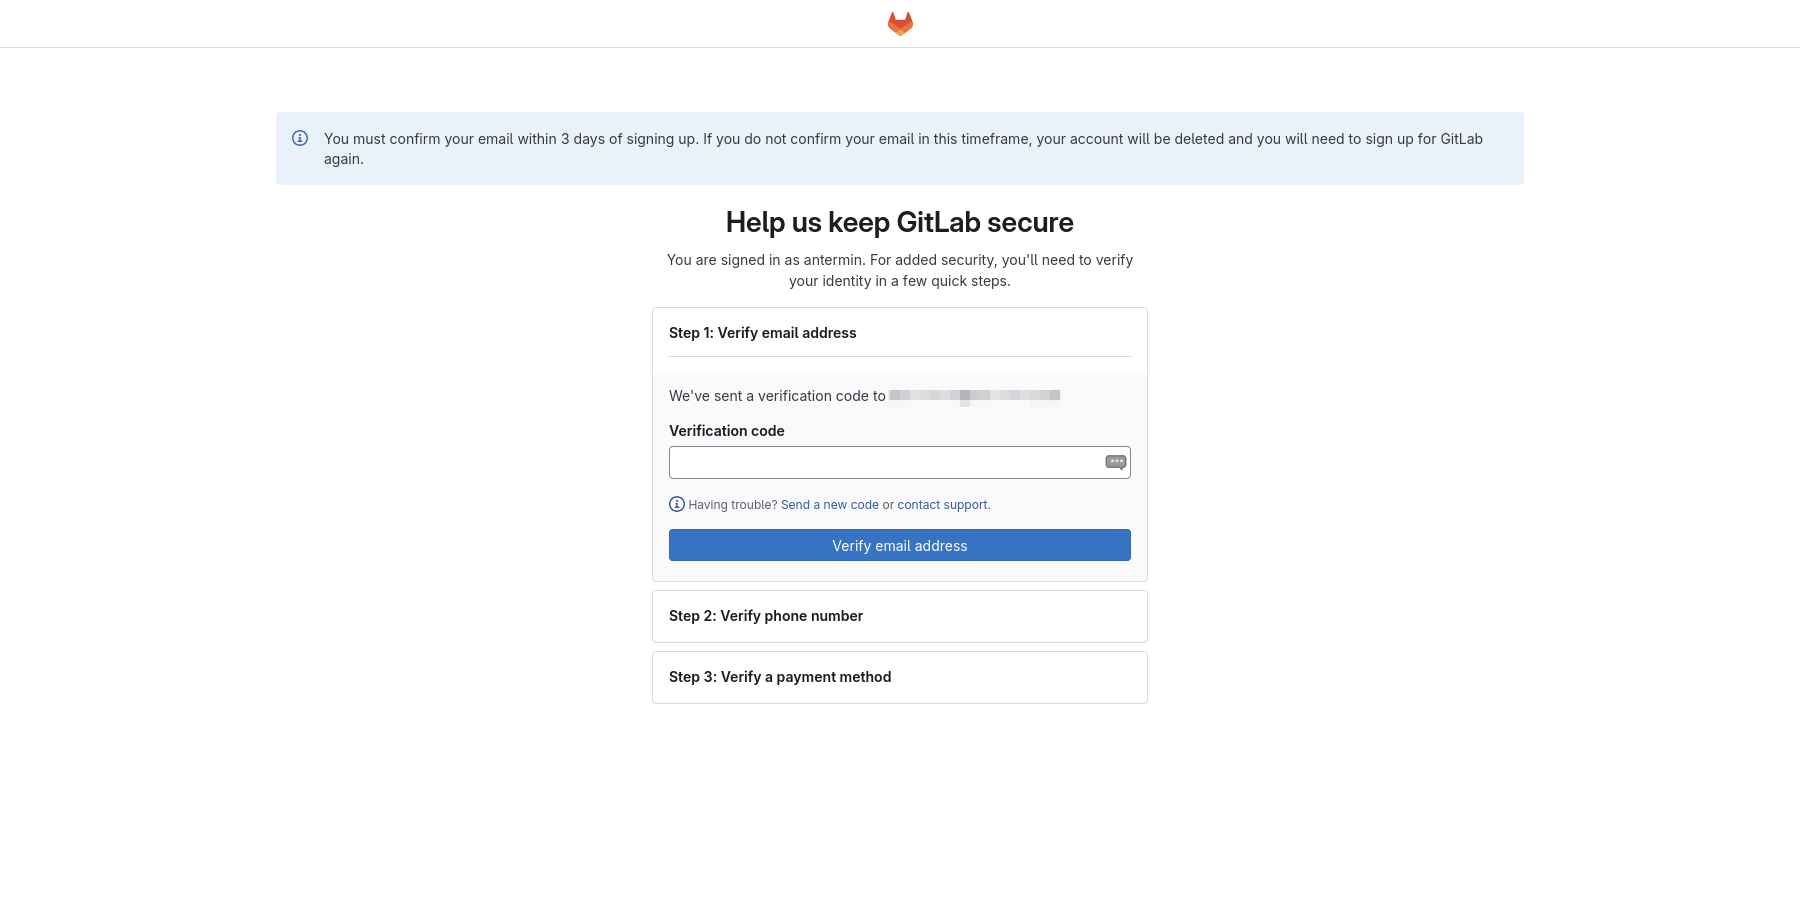
Task: Click the signed in as antermin text
Action: pyautogui.click(x=900, y=270)
